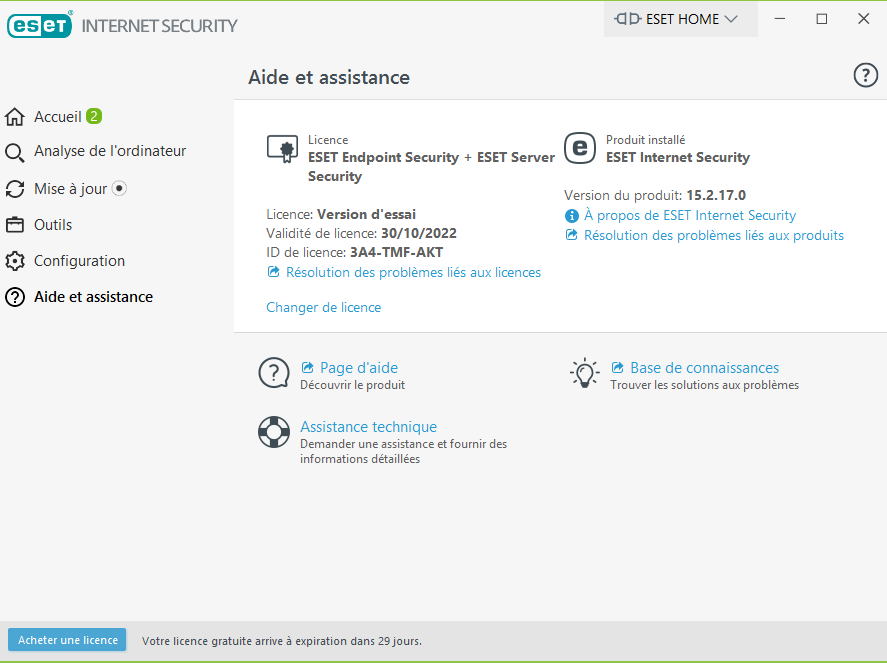Click the update progress indicator beside Mise à jour
Image resolution: width=887 pixels, height=663 pixels.
tap(119, 188)
